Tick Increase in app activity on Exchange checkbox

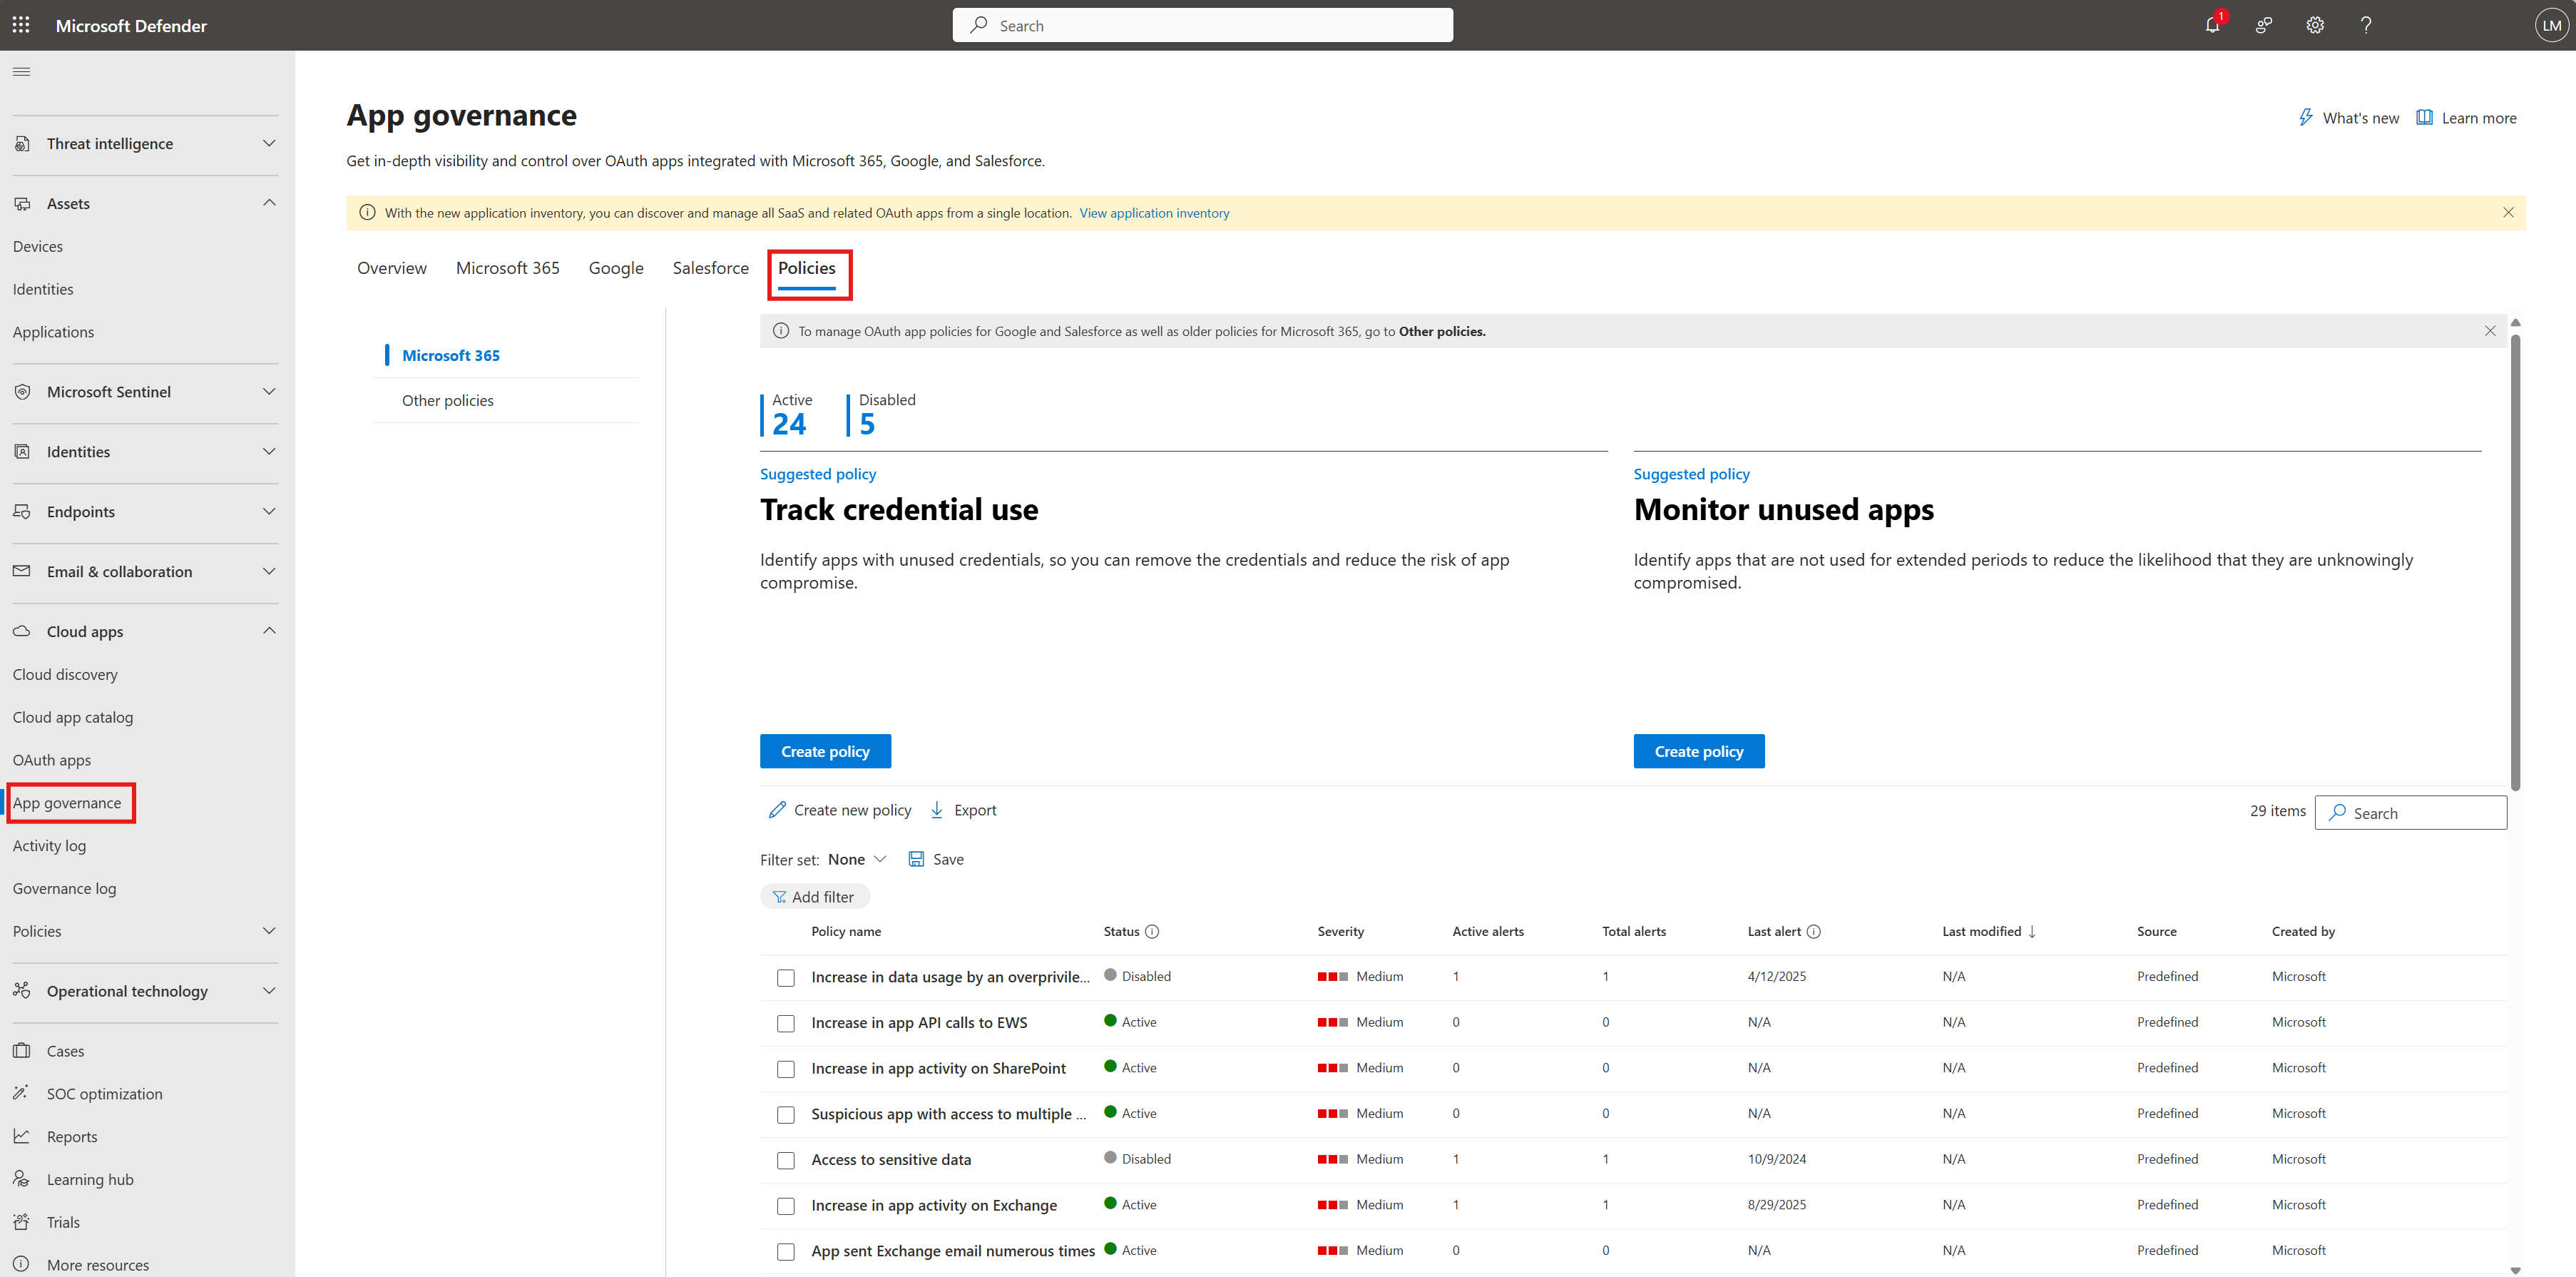pyautogui.click(x=786, y=1206)
